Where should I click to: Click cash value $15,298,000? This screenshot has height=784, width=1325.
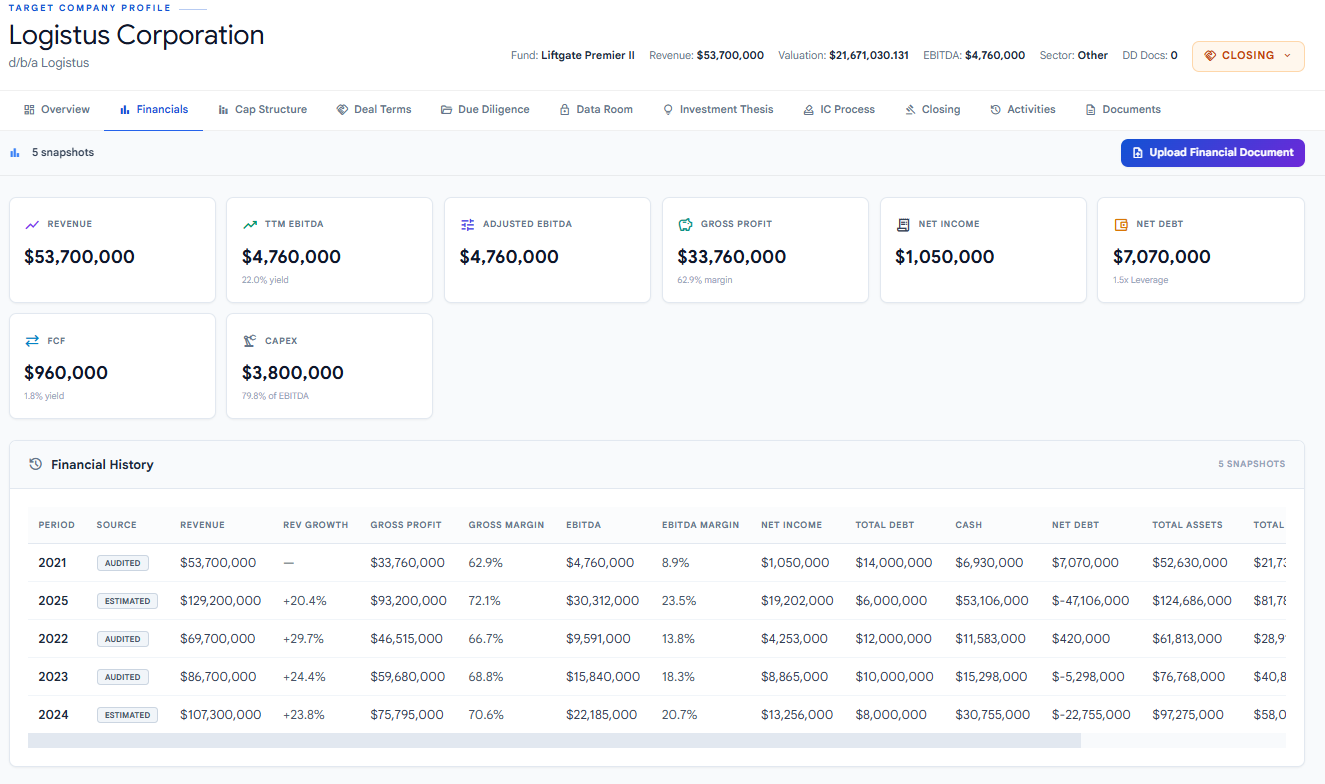991,677
